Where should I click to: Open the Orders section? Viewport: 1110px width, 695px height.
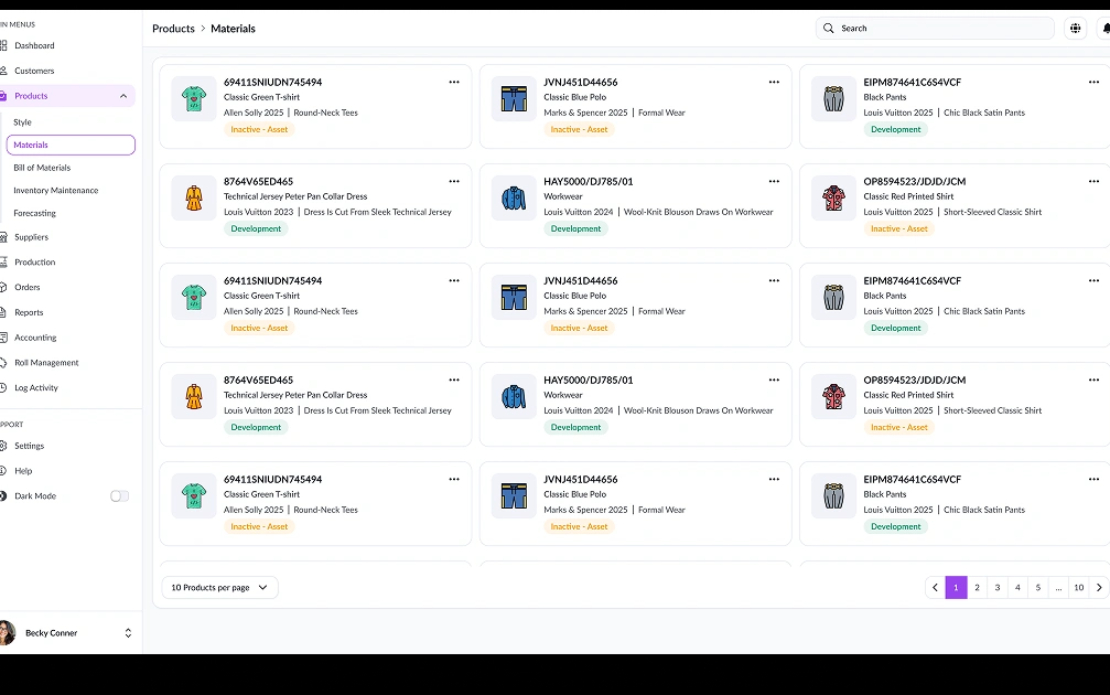pos(27,287)
